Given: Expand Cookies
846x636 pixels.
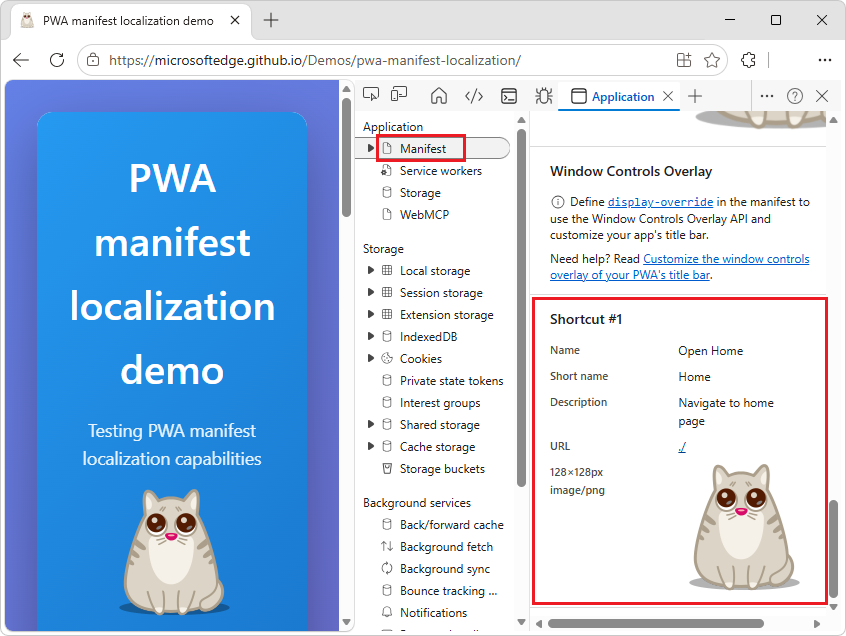Looking at the screenshot, I should [370, 358].
